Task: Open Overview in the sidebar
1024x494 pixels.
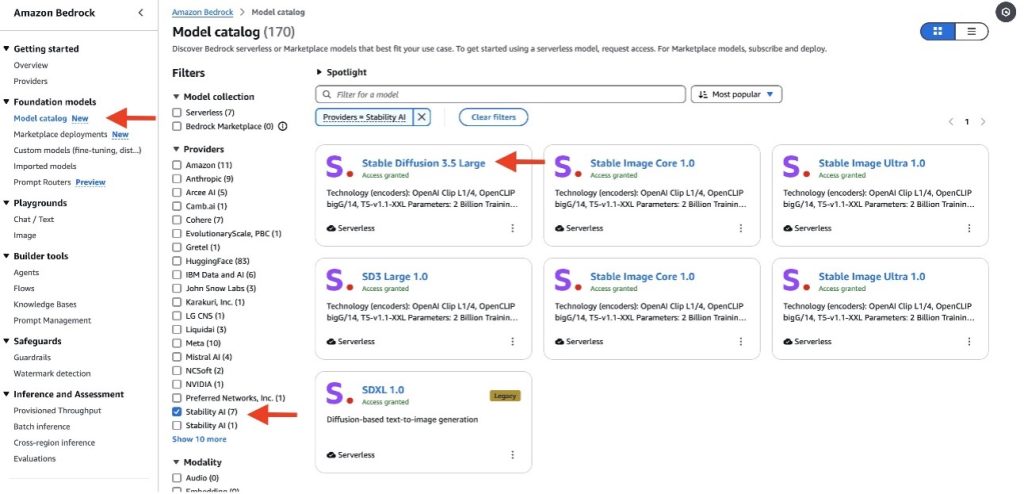Action: tap(31, 65)
